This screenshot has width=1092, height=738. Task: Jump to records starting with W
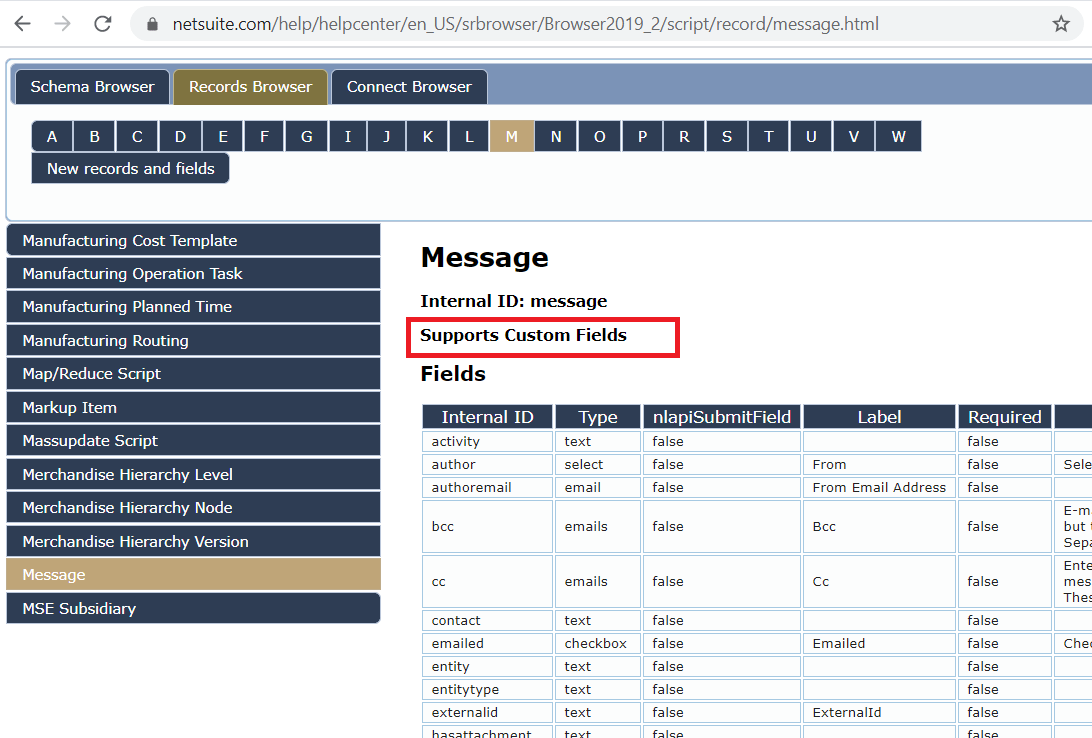[897, 136]
